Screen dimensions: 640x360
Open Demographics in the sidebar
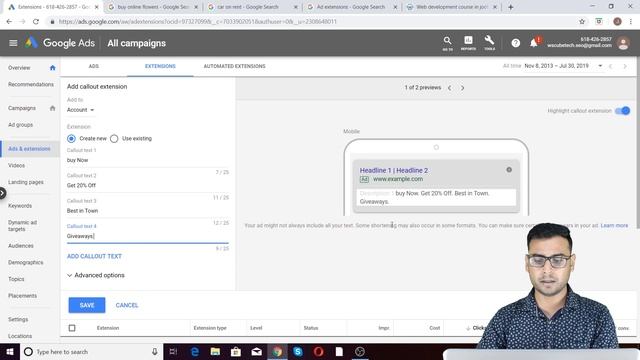(25, 262)
